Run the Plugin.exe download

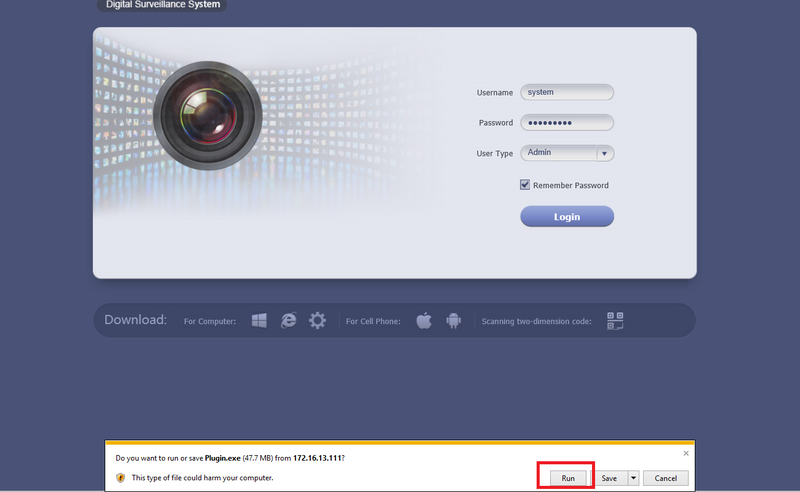(x=568, y=478)
